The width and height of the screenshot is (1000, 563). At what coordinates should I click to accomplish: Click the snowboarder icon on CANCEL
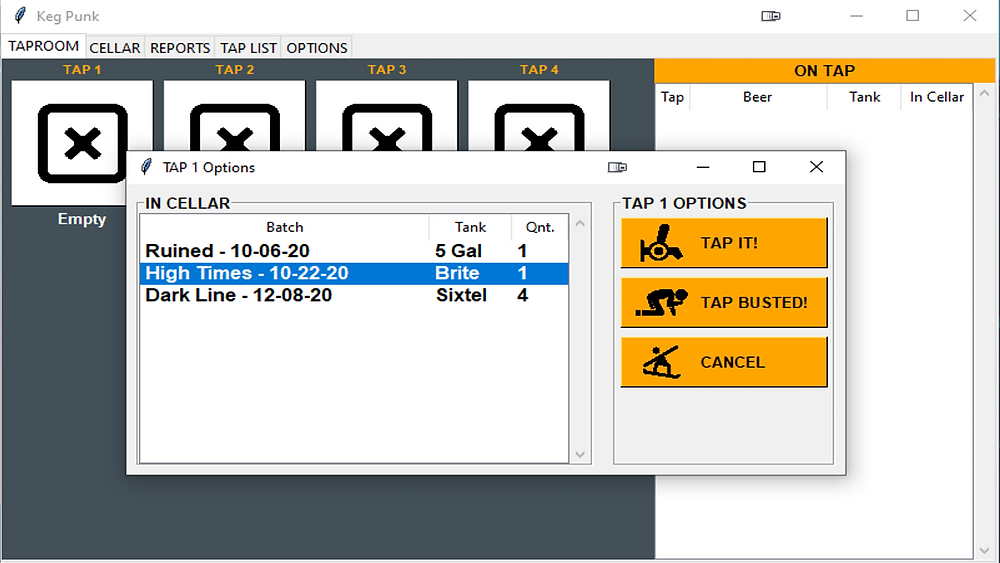[x=661, y=362]
